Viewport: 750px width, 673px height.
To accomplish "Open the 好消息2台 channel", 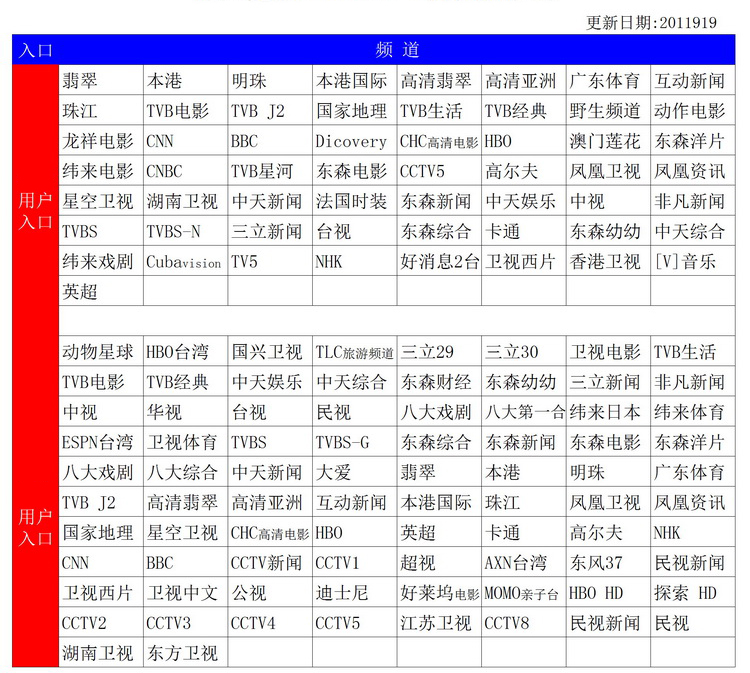I will tap(436, 262).
